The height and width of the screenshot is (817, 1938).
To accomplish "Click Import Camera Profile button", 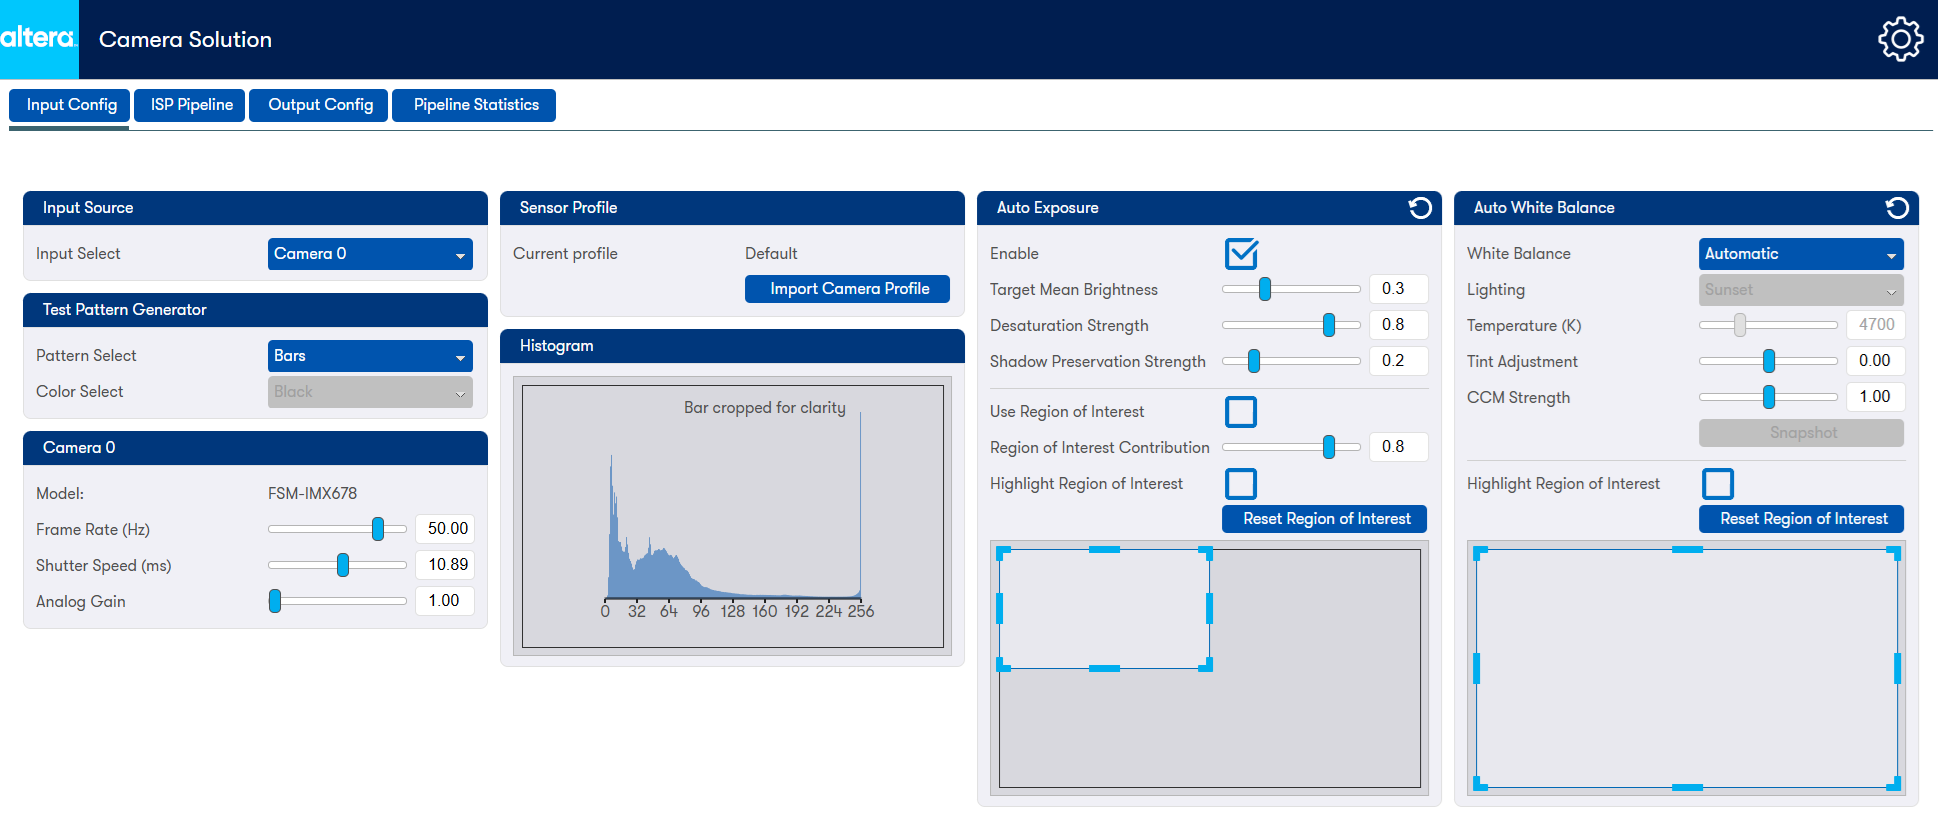I will tap(848, 289).
